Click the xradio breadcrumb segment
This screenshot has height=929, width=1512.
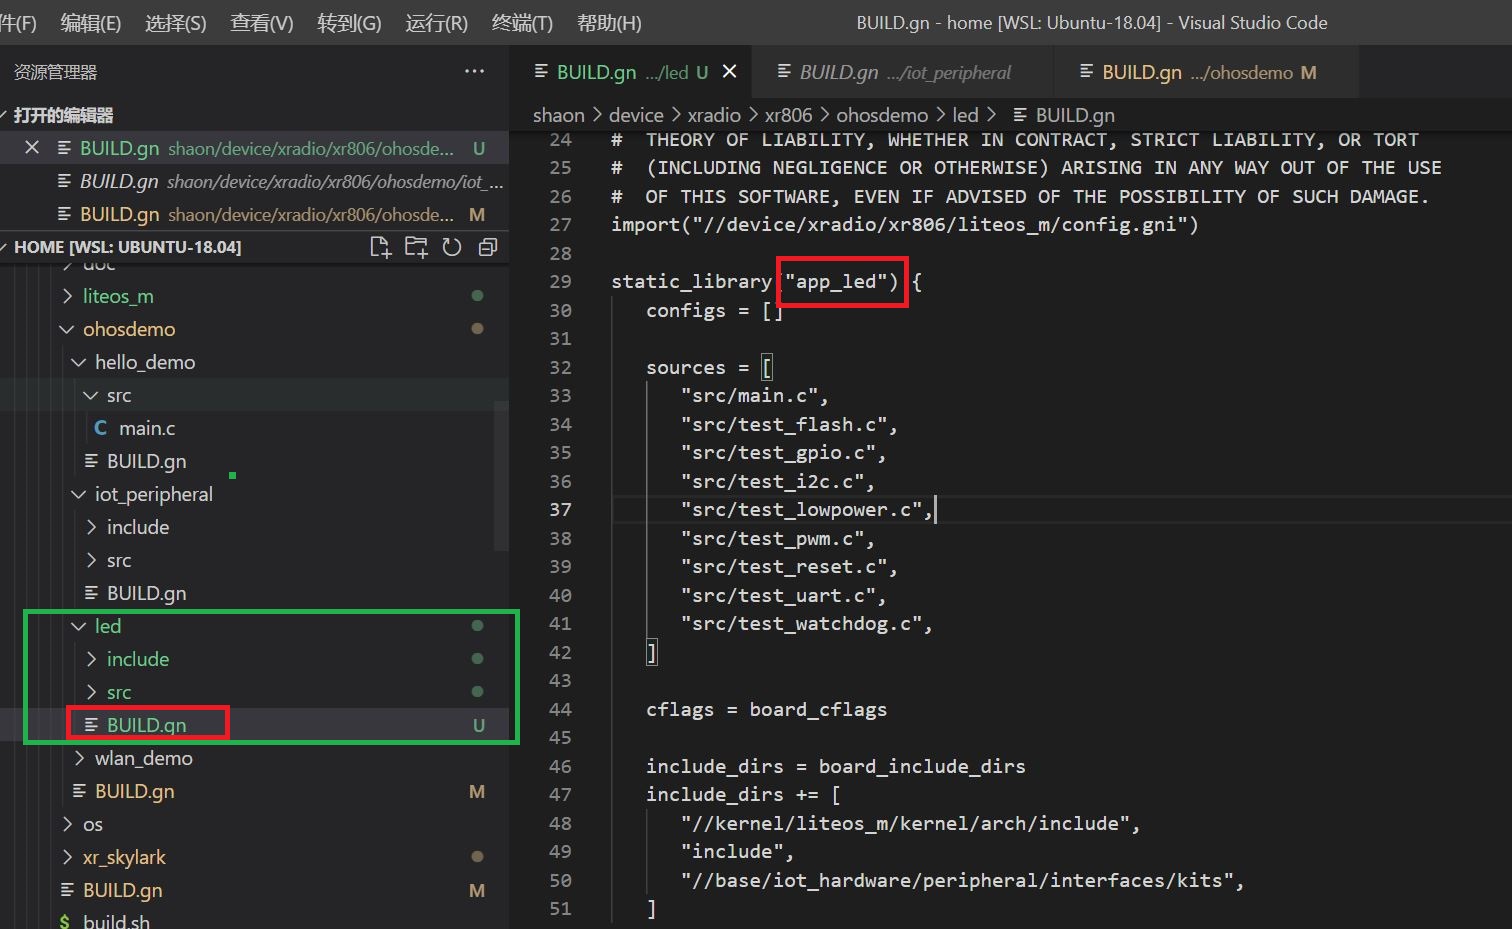[x=714, y=115]
